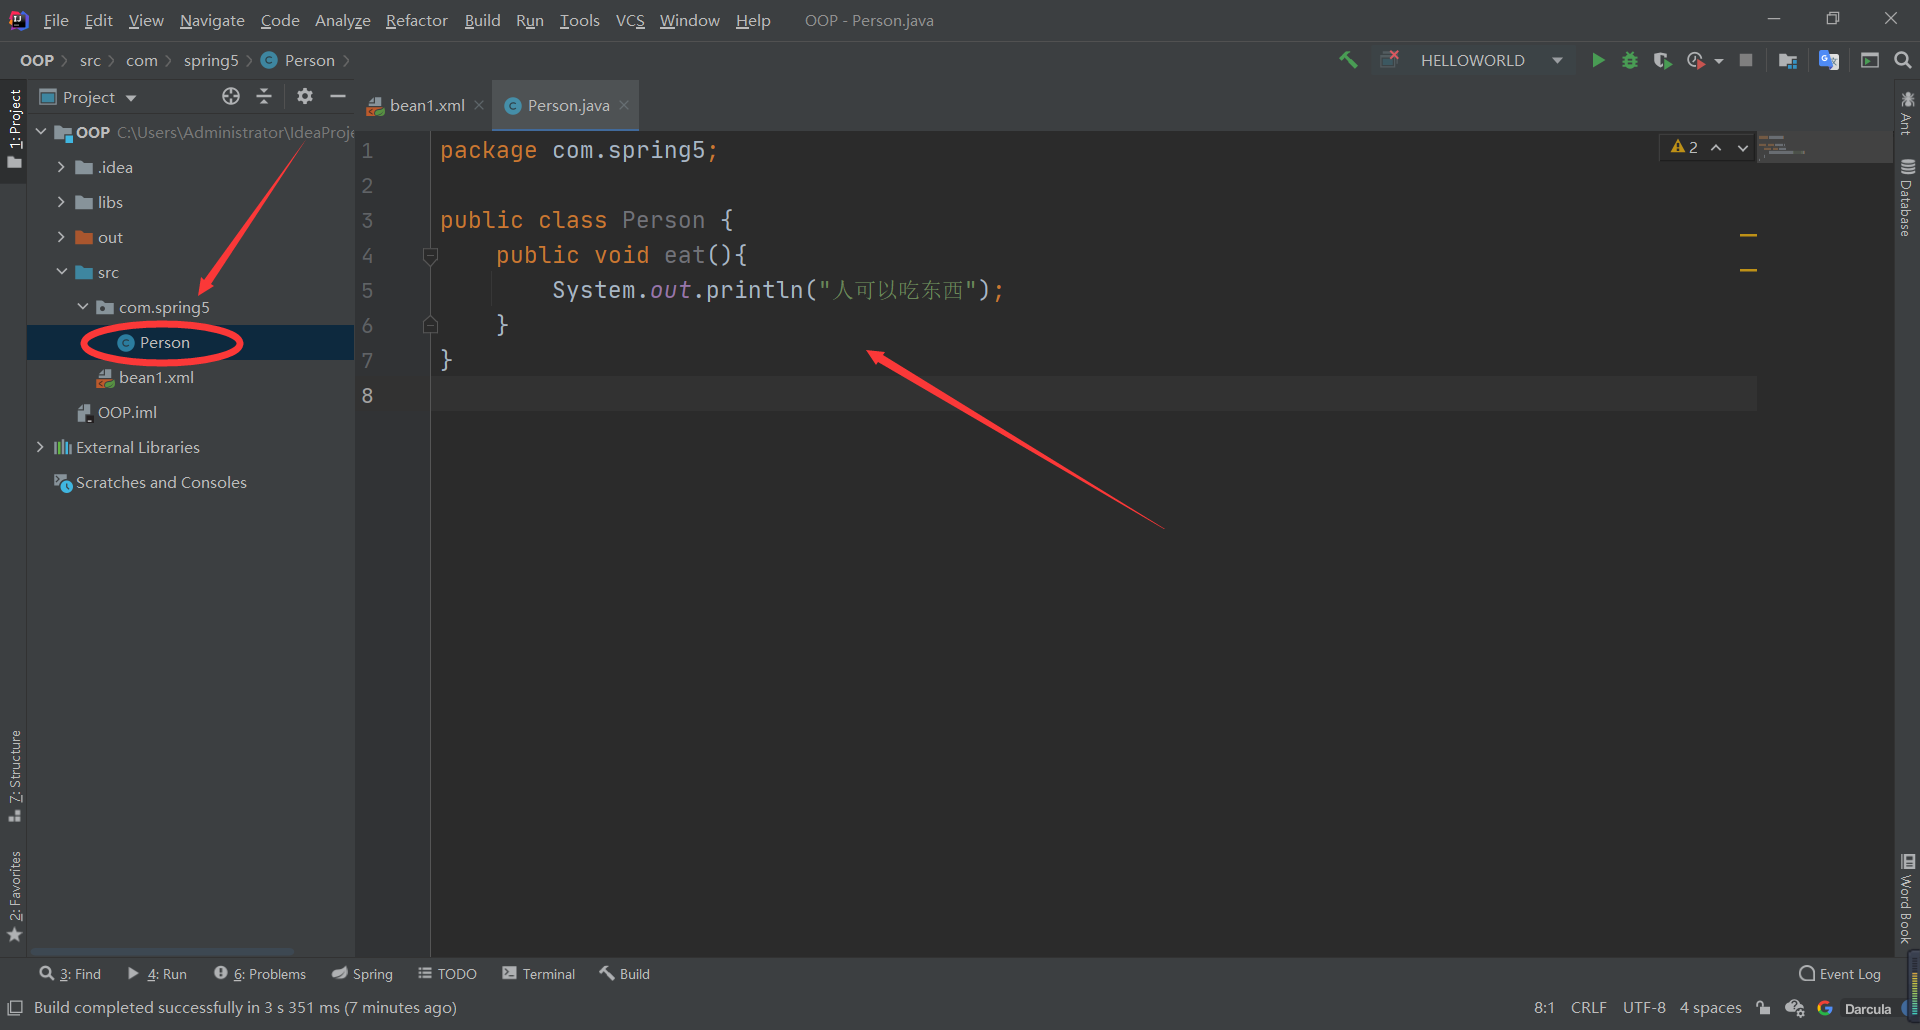Click the CRLF line separator in status bar
The width and height of the screenshot is (1920, 1030).
click(x=1588, y=1008)
